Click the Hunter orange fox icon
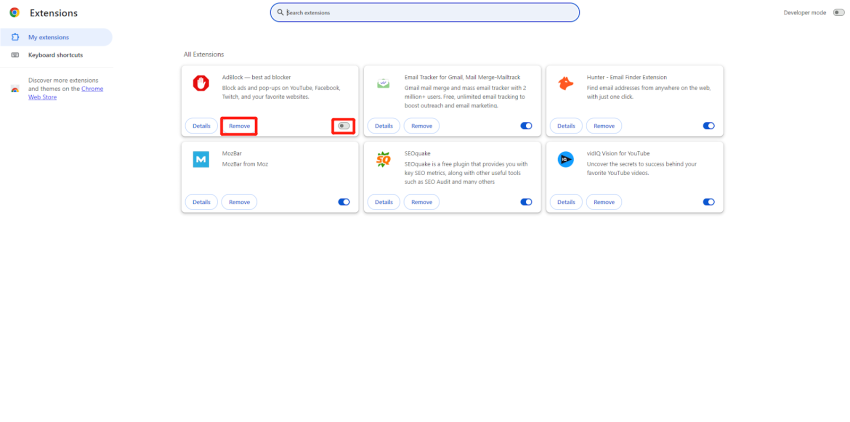The height and width of the screenshot is (422, 850). pyautogui.click(x=566, y=83)
